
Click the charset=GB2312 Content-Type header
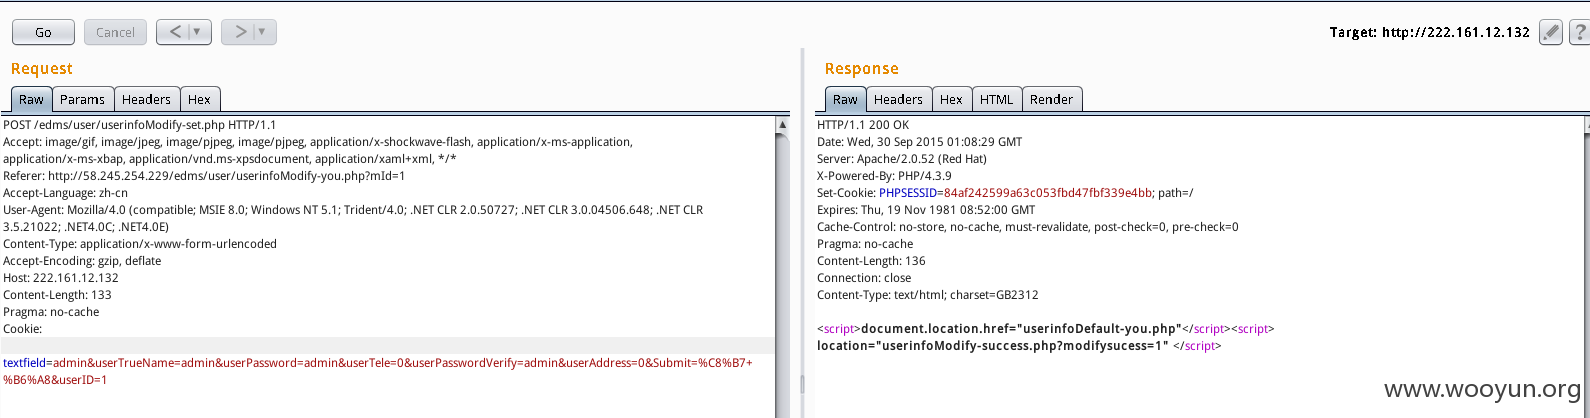928,295
